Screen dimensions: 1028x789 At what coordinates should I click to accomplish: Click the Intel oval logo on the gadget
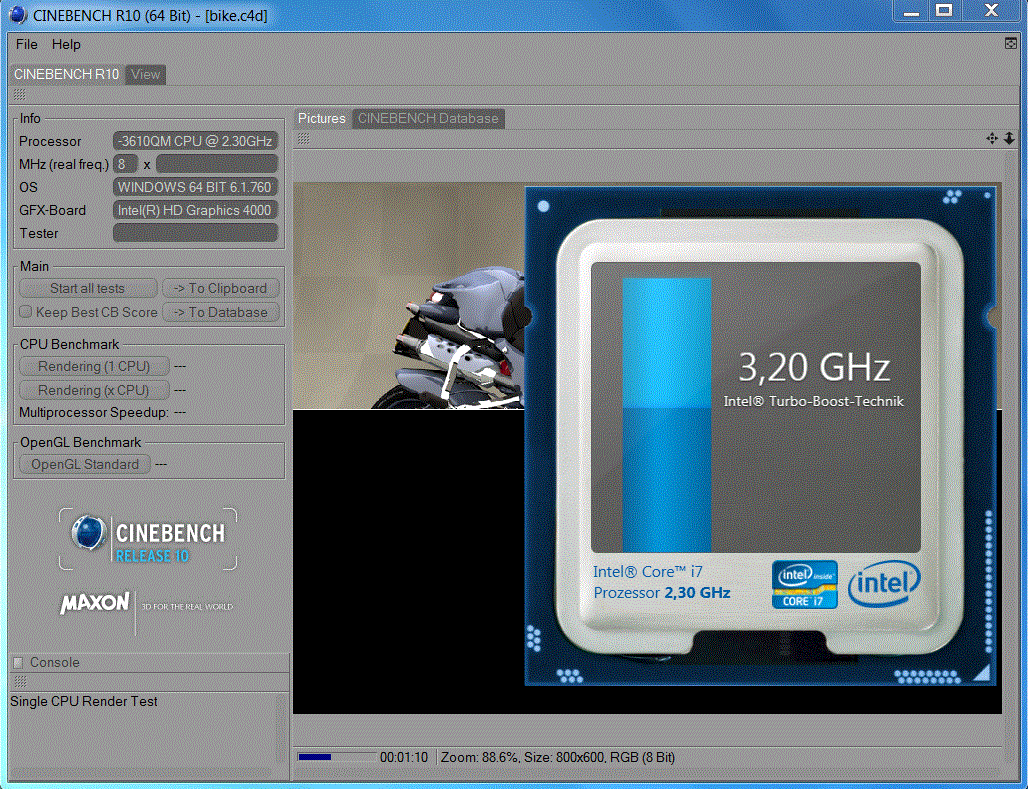tap(884, 582)
